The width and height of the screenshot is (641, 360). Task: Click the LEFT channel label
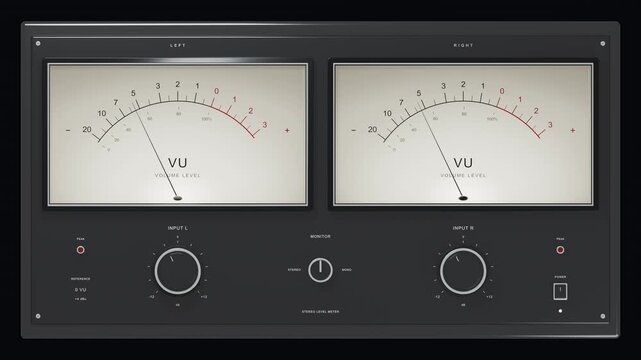177,45
